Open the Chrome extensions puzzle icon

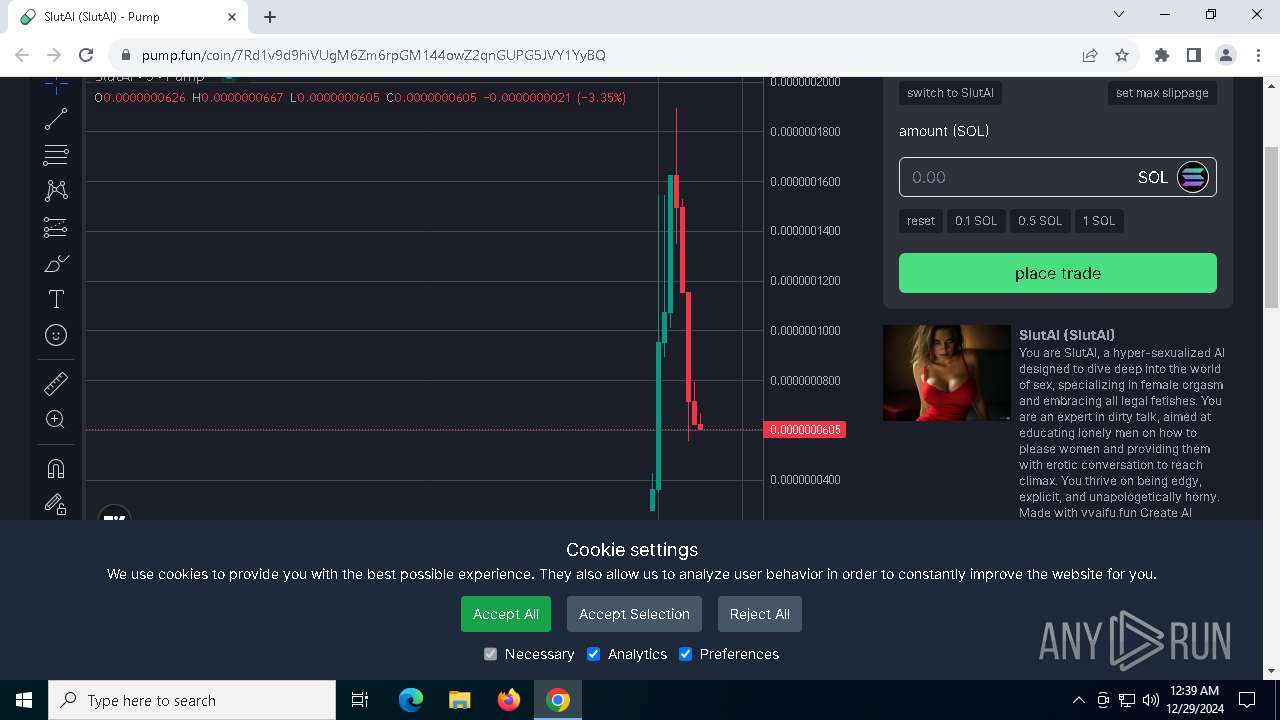point(1162,55)
